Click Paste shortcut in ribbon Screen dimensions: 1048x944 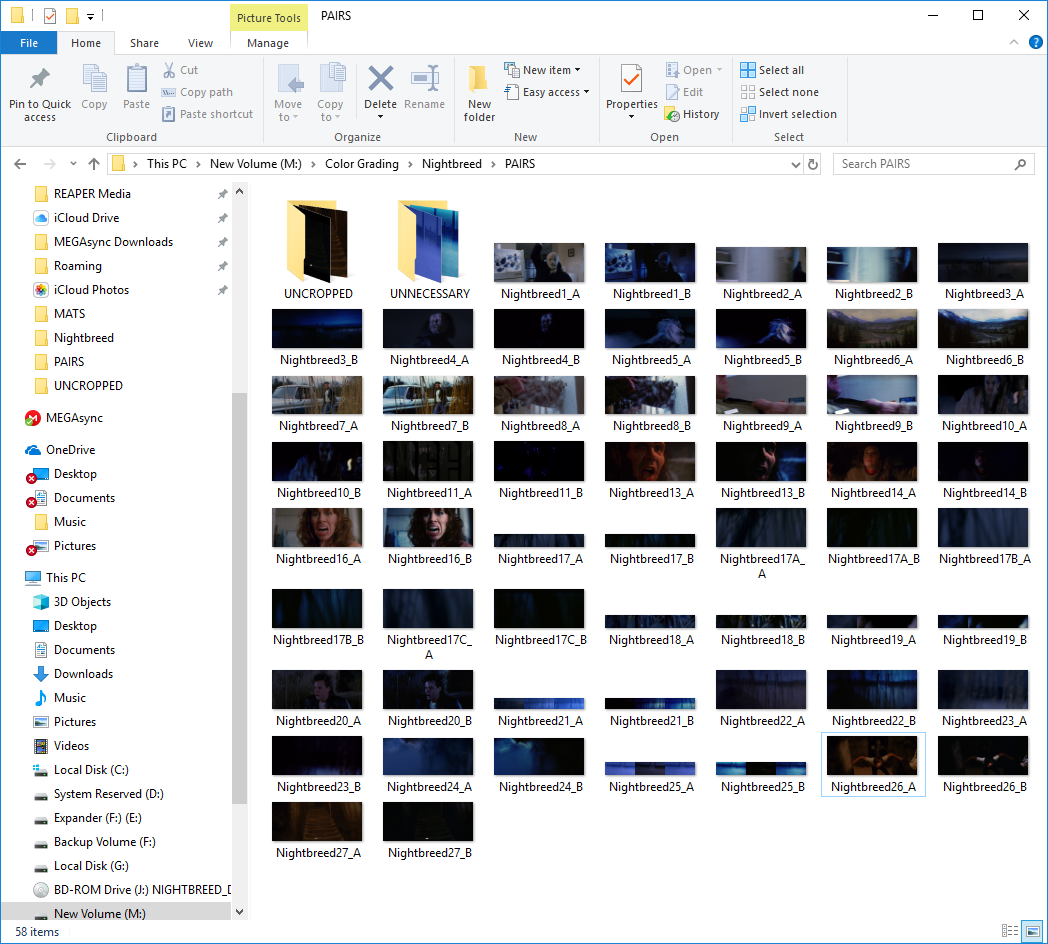coord(208,114)
